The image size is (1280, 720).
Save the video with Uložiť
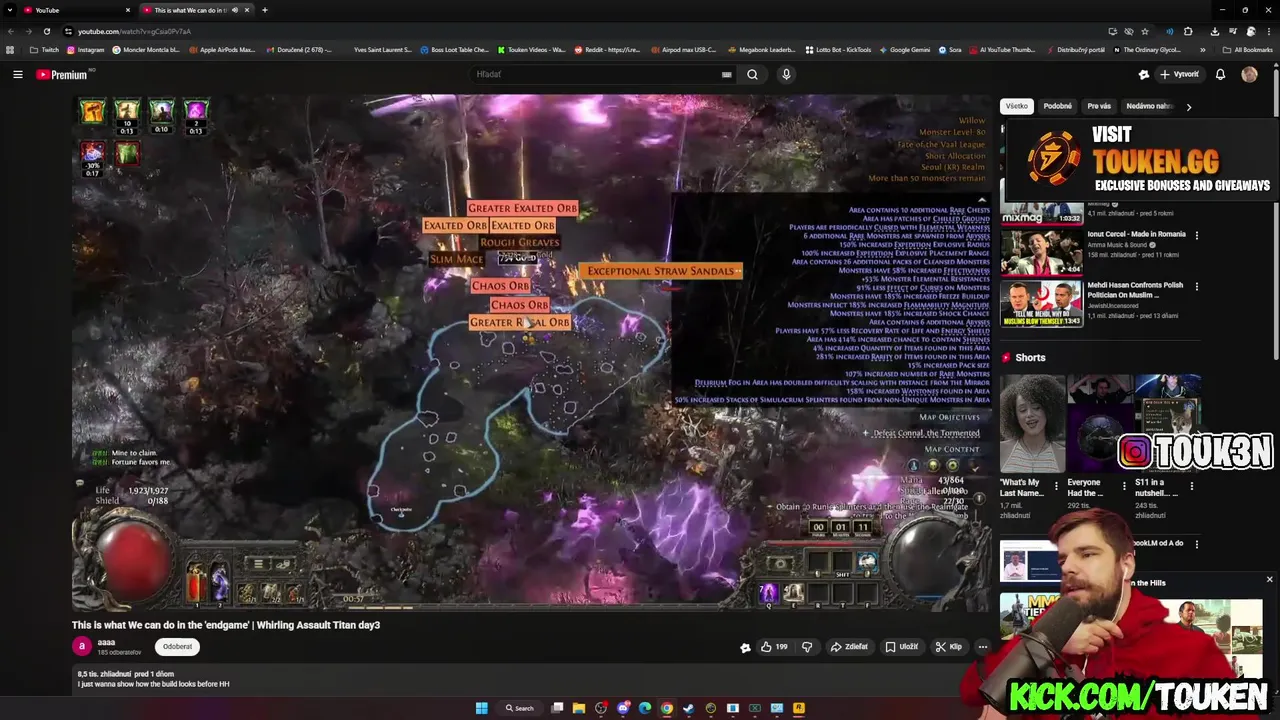pyautogui.click(x=902, y=647)
